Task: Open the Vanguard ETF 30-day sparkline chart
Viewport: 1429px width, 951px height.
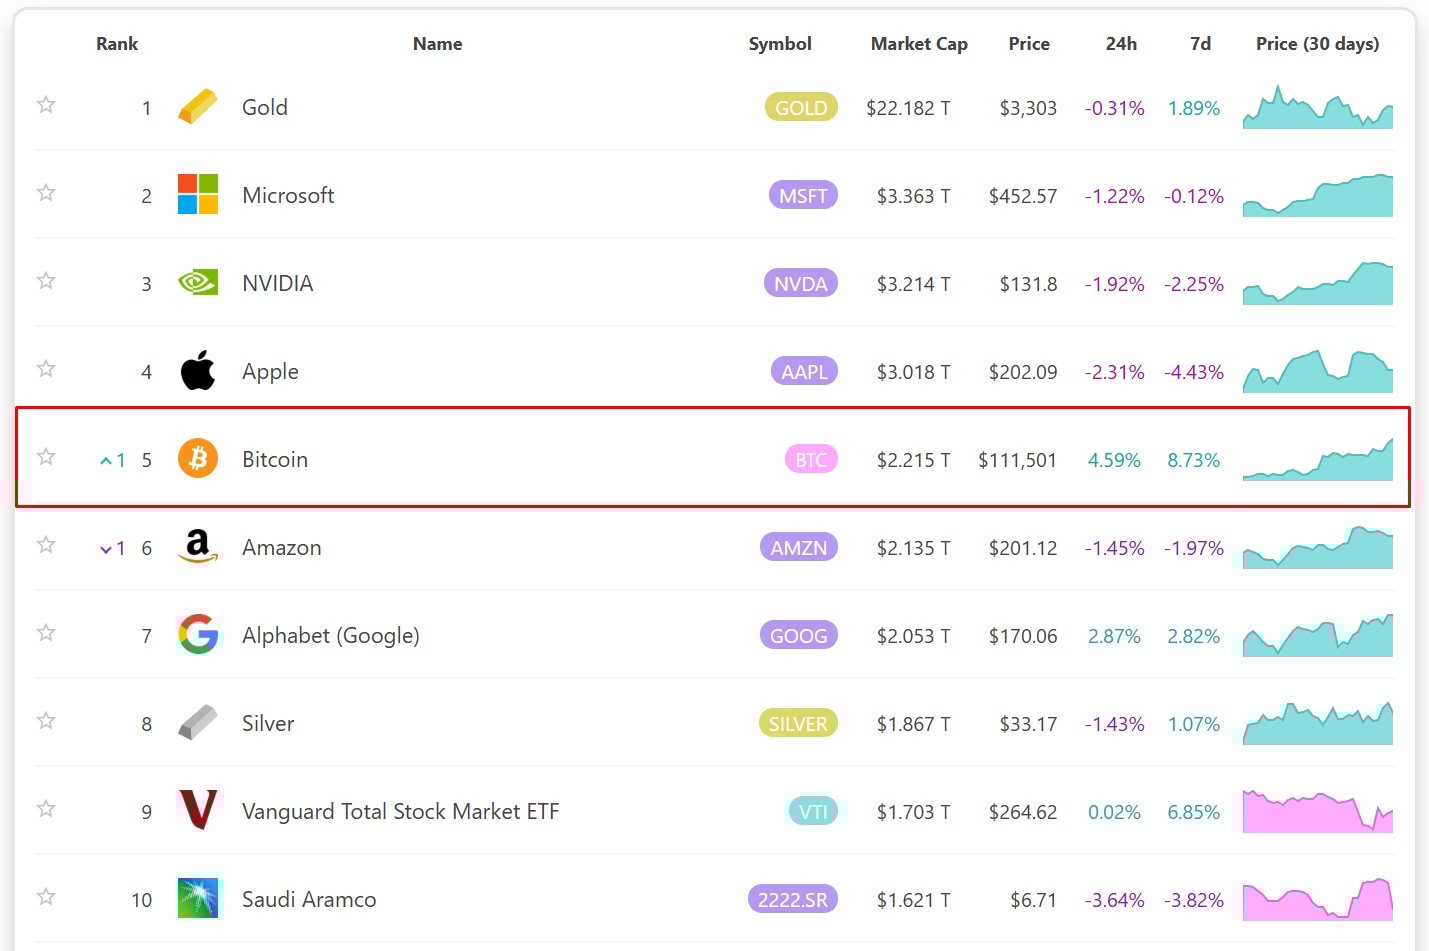Action: pyautogui.click(x=1318, y=811)
